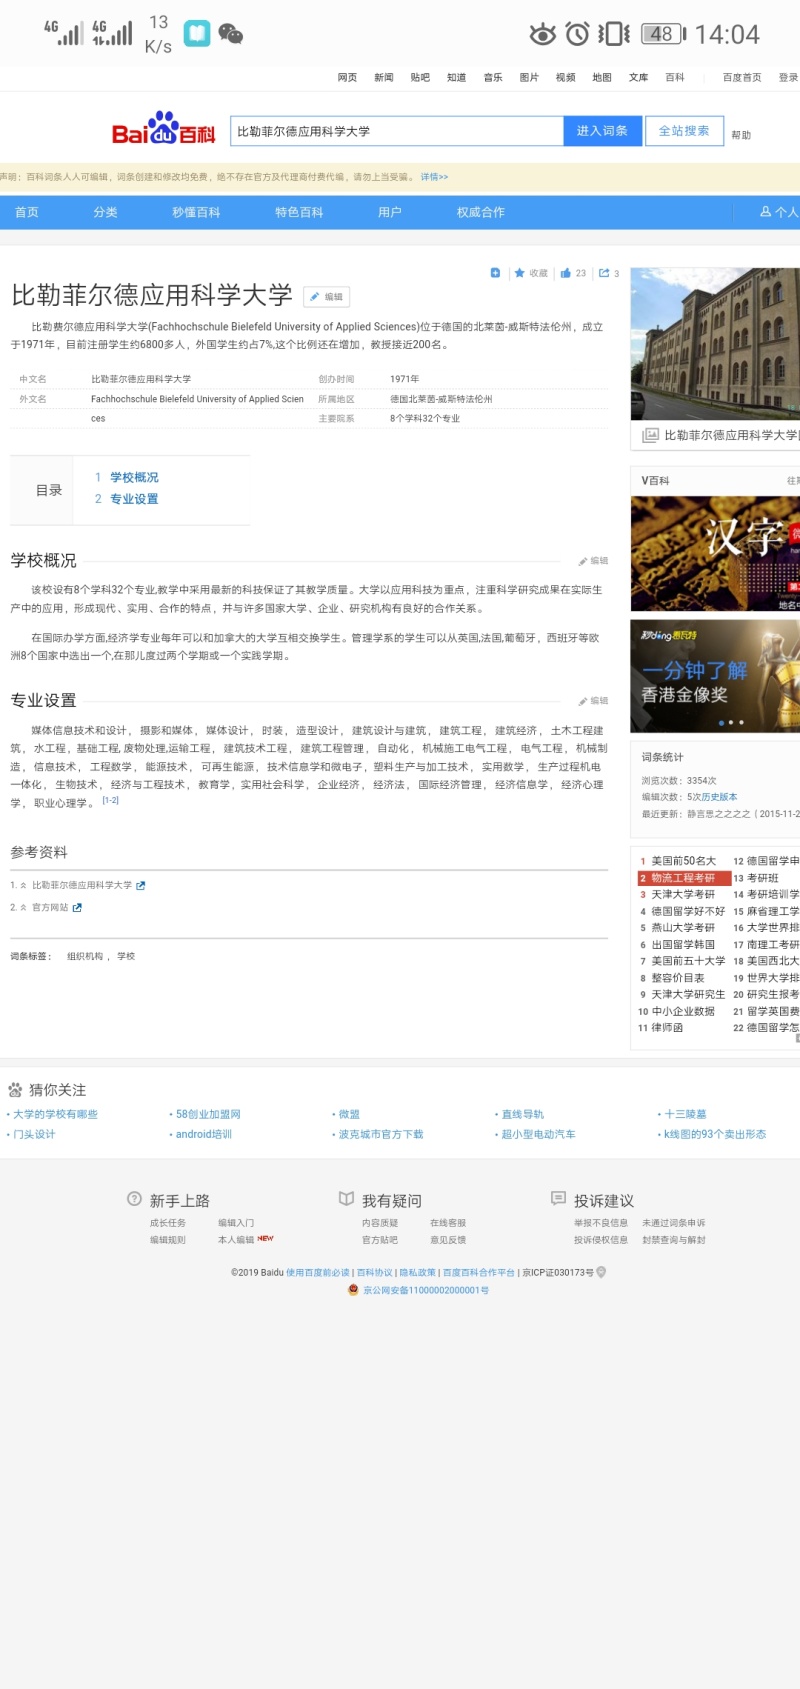Go to 新闻 in the top Baidu links

click(384, 77)
